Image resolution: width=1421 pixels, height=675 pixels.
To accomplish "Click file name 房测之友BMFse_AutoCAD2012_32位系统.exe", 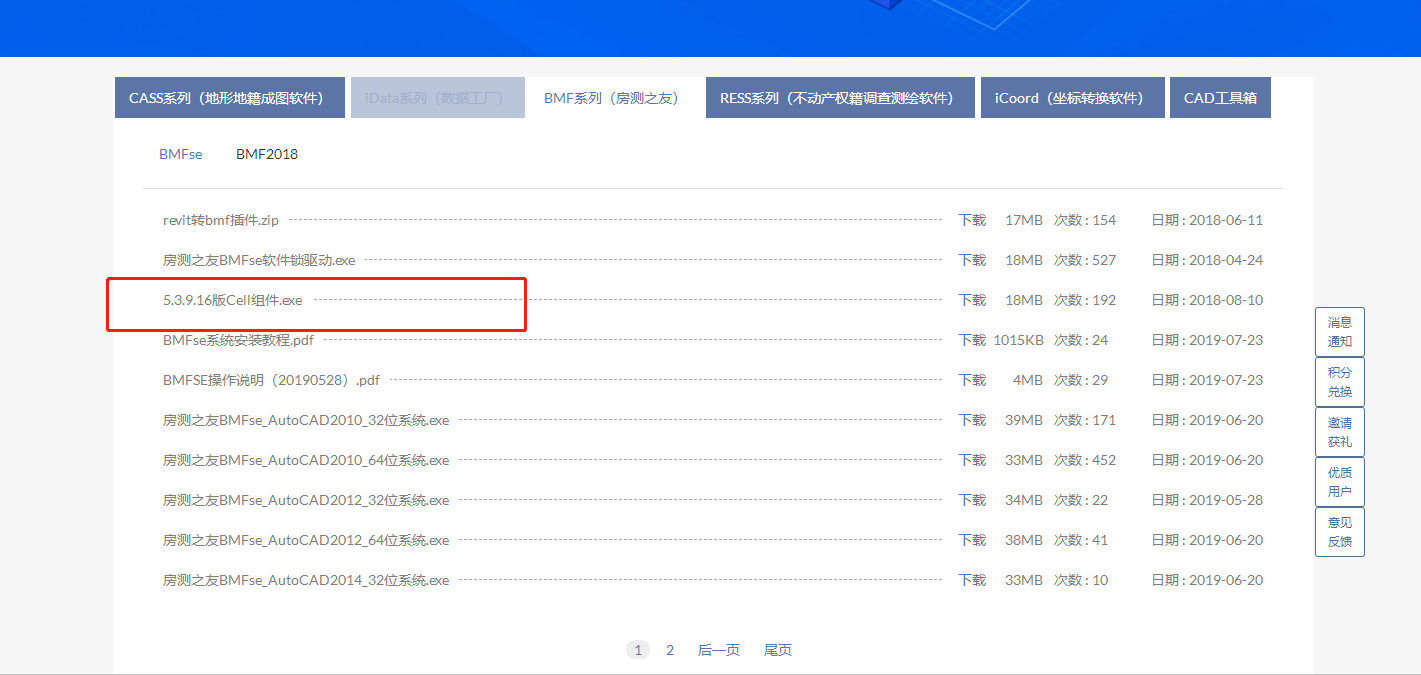I will (x=306, y=500).
